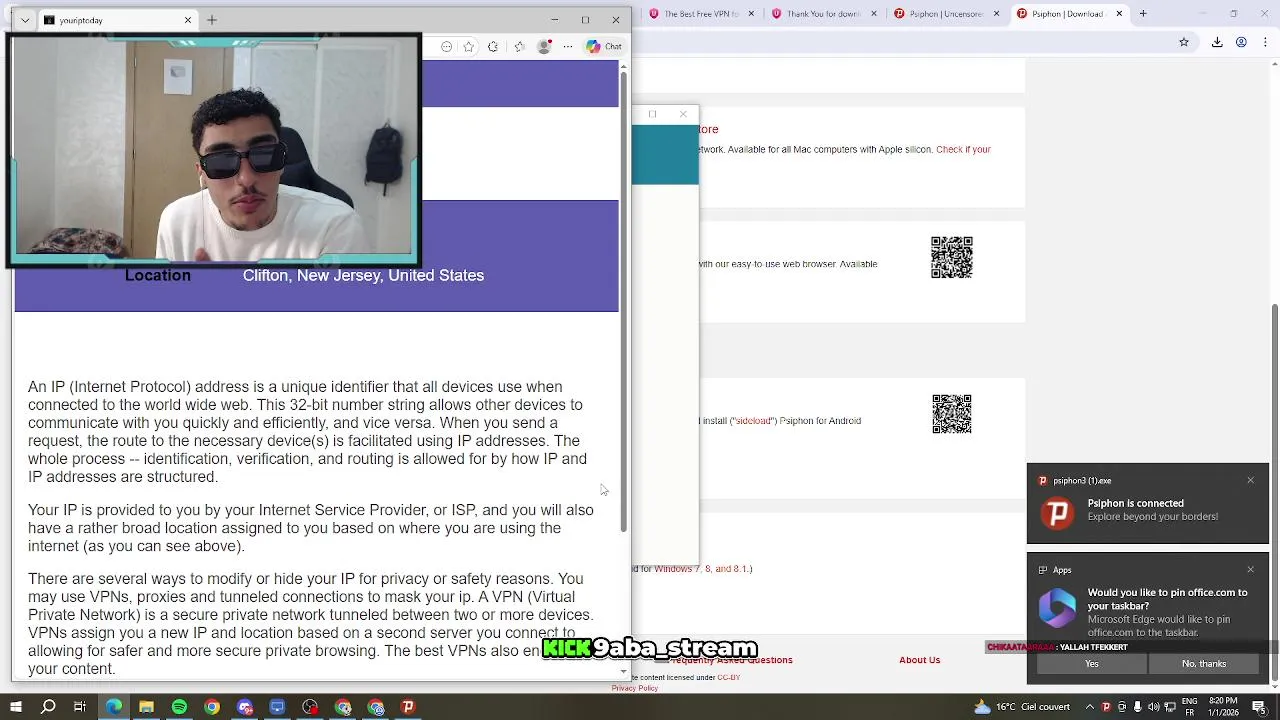Open 'Windows 7, 8, and 8.1' link

(701, 569)
